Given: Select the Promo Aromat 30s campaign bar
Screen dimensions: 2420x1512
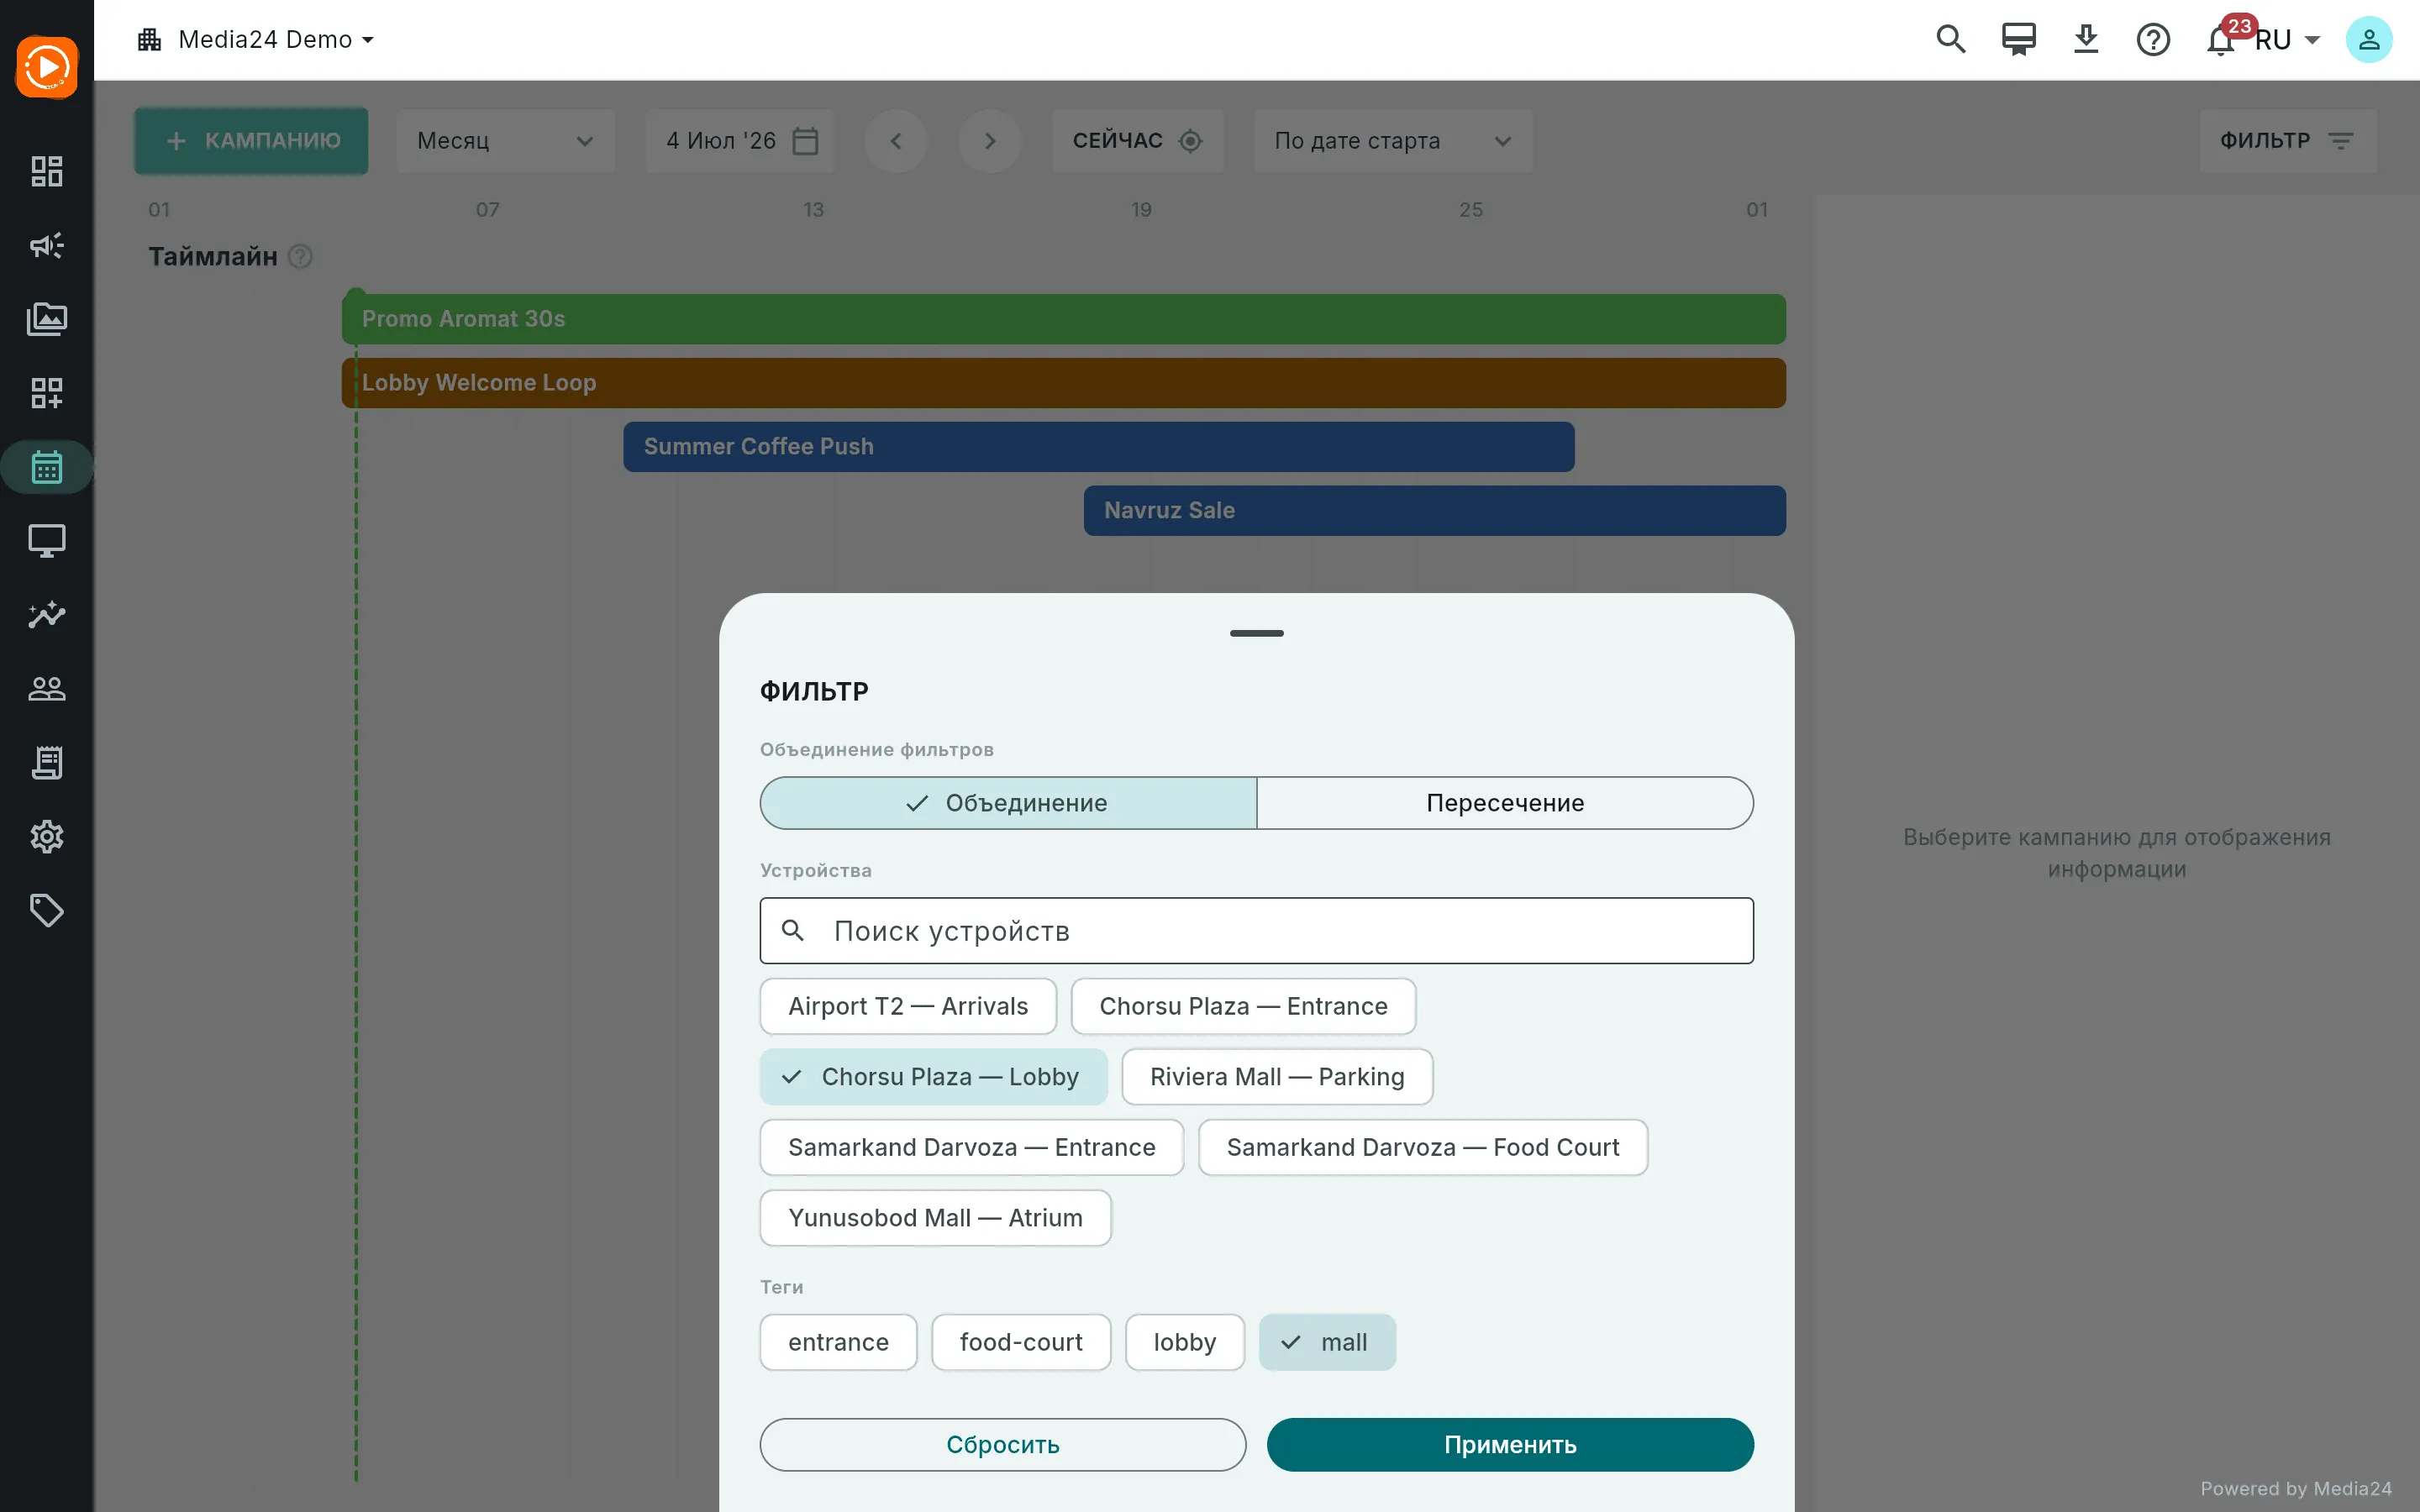Looking at the screenshot, I should click(x=1064, y=319).
